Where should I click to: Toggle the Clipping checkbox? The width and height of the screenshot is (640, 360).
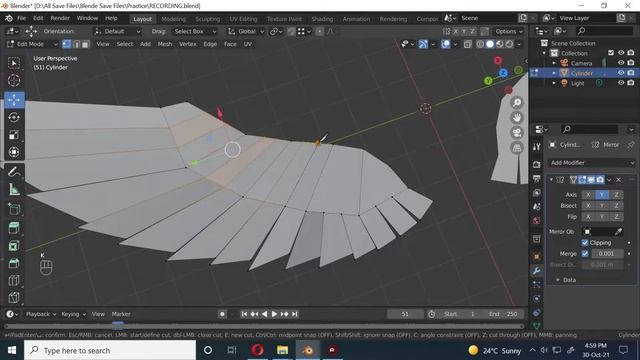[x=585, y=242]
